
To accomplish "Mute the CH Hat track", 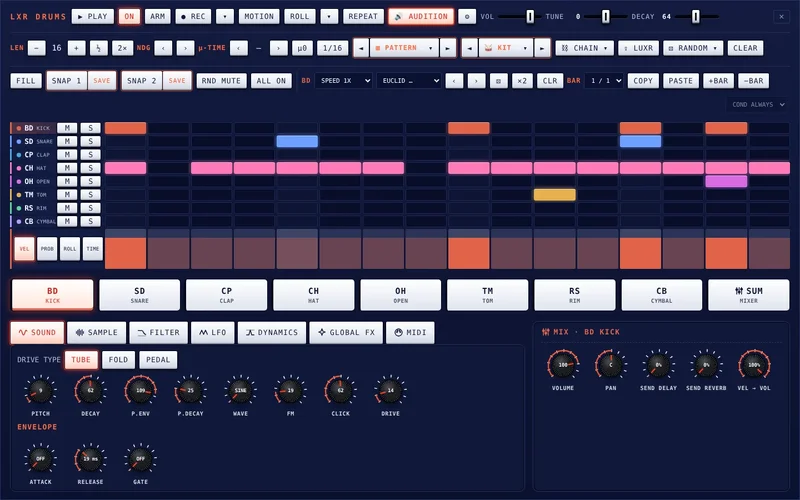I will [67, 168].
